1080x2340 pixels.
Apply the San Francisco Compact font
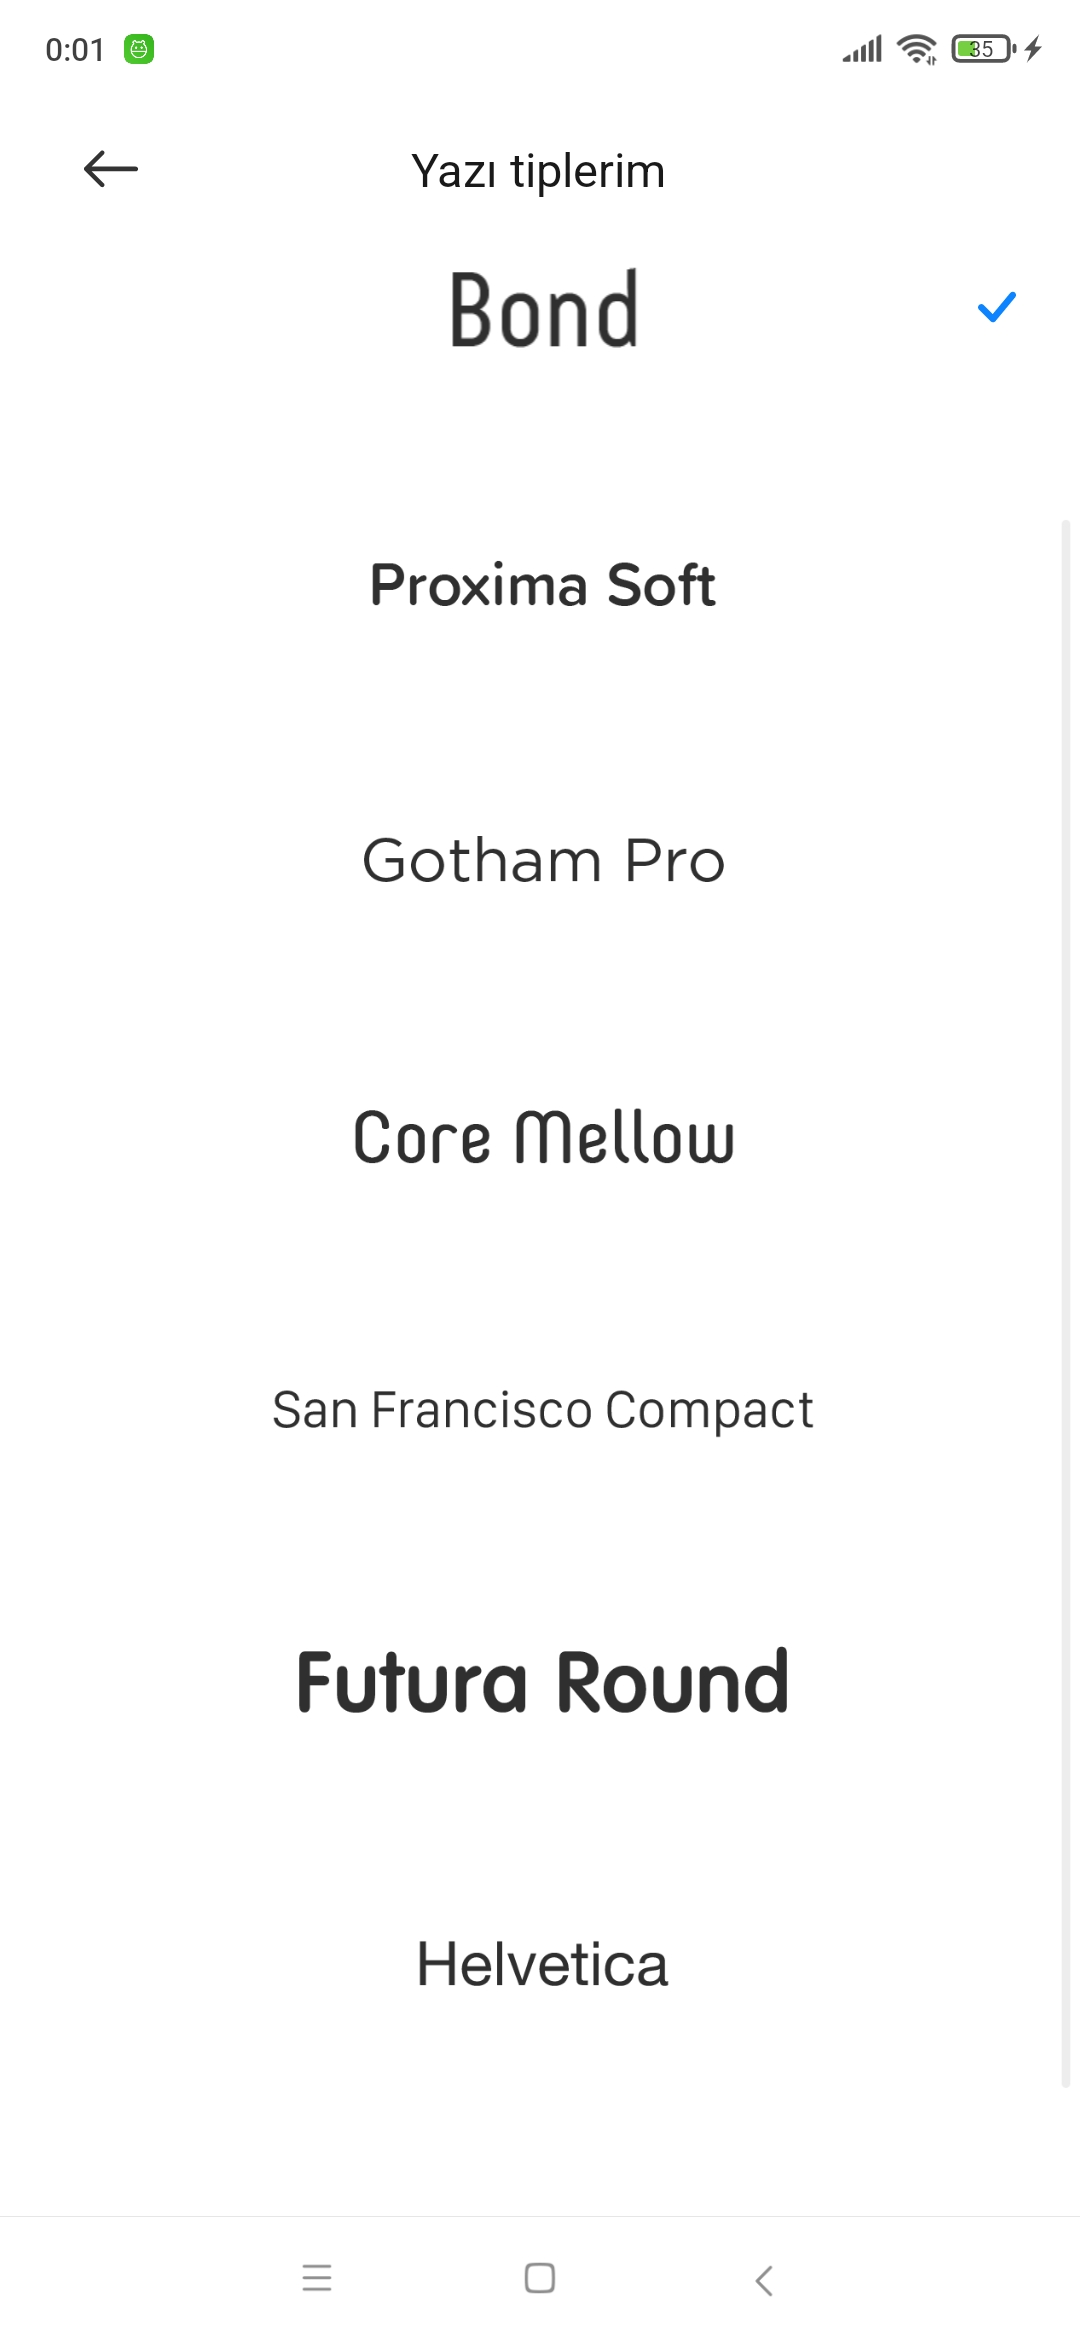coord(543,1410)
